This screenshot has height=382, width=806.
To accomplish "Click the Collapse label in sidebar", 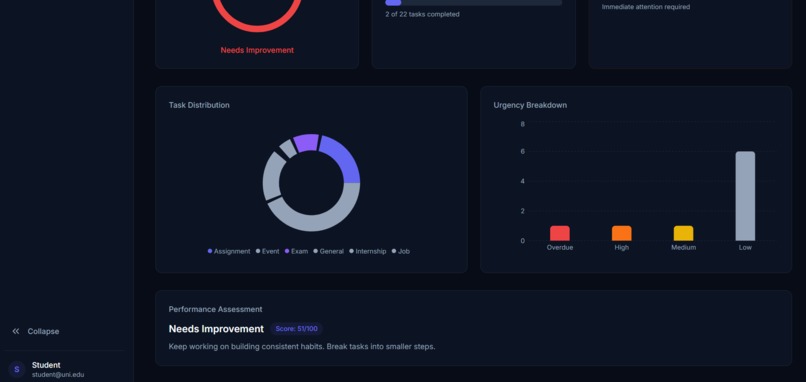I will click(x=43, y=332).
